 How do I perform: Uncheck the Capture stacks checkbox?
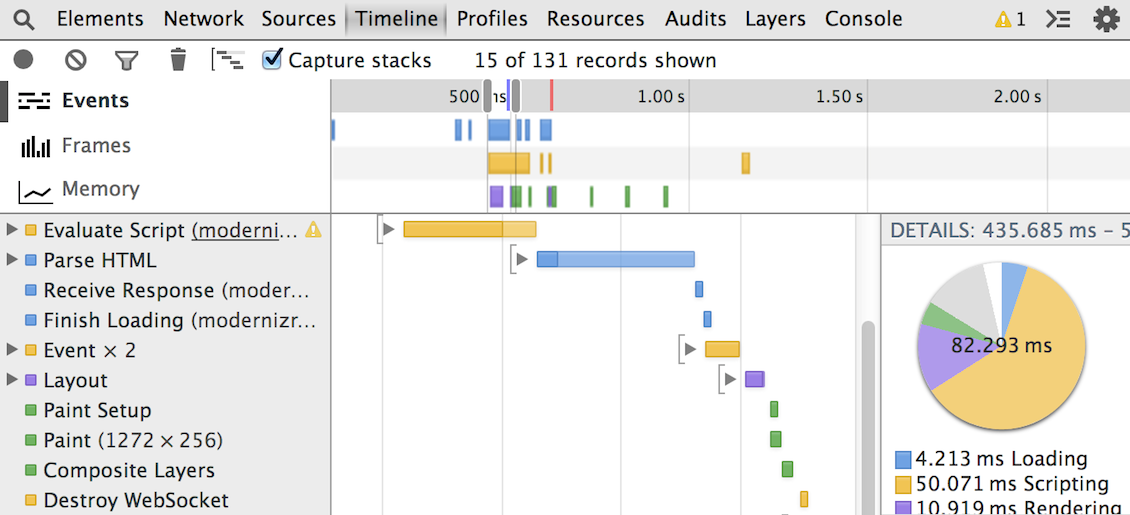point(272,59)
